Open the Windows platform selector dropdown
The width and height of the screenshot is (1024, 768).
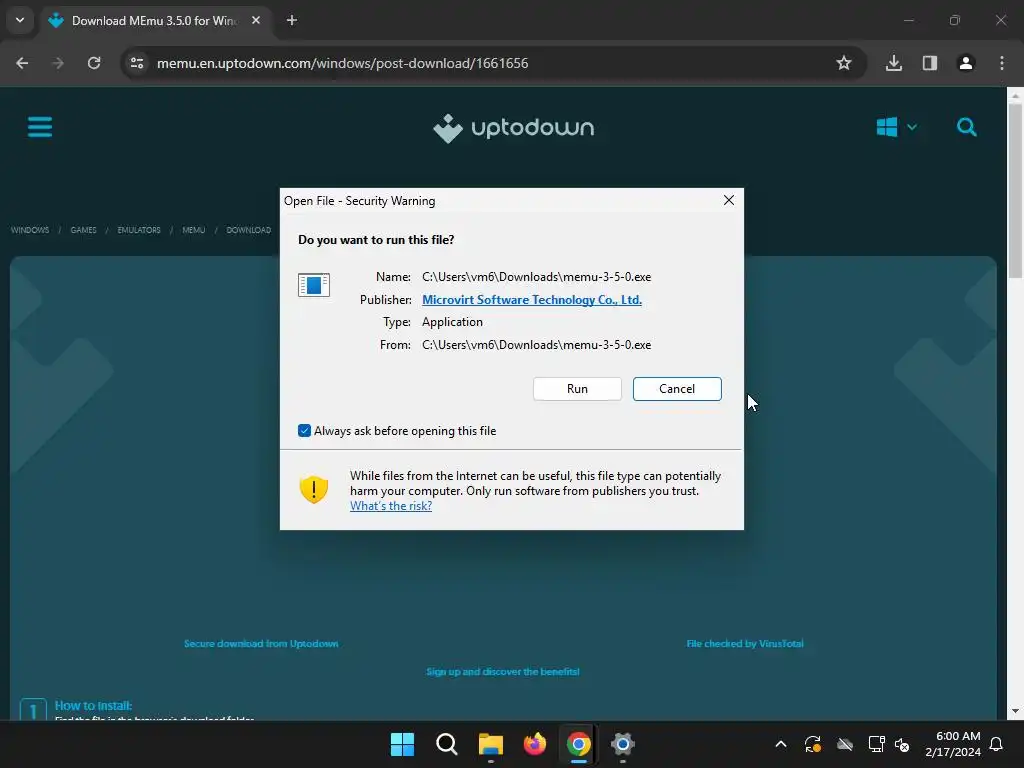tap(897, 127)
